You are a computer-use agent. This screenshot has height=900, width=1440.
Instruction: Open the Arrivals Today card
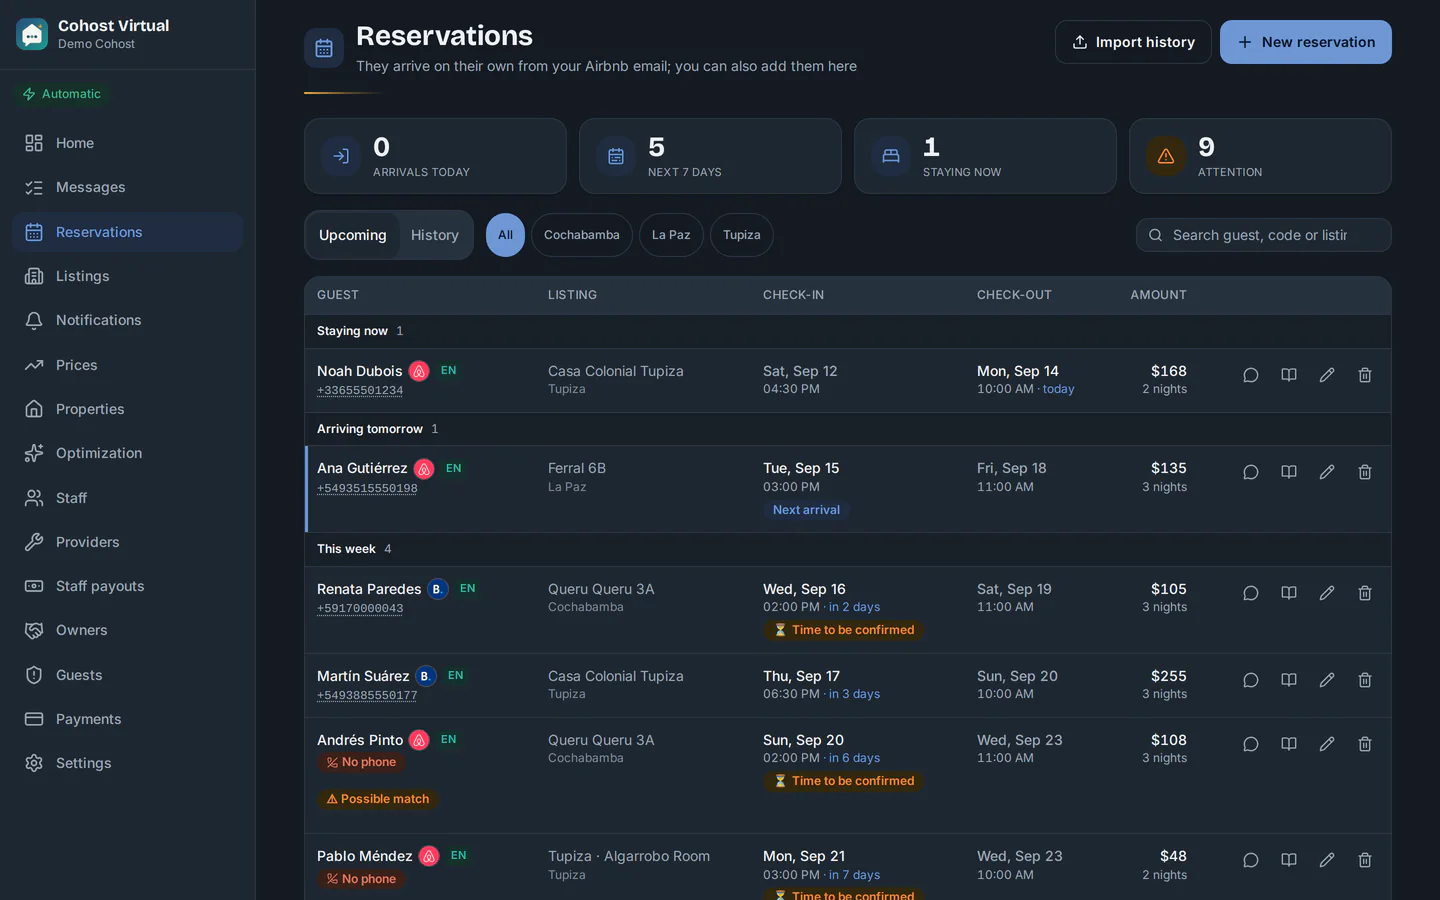(x=435, y=156)
